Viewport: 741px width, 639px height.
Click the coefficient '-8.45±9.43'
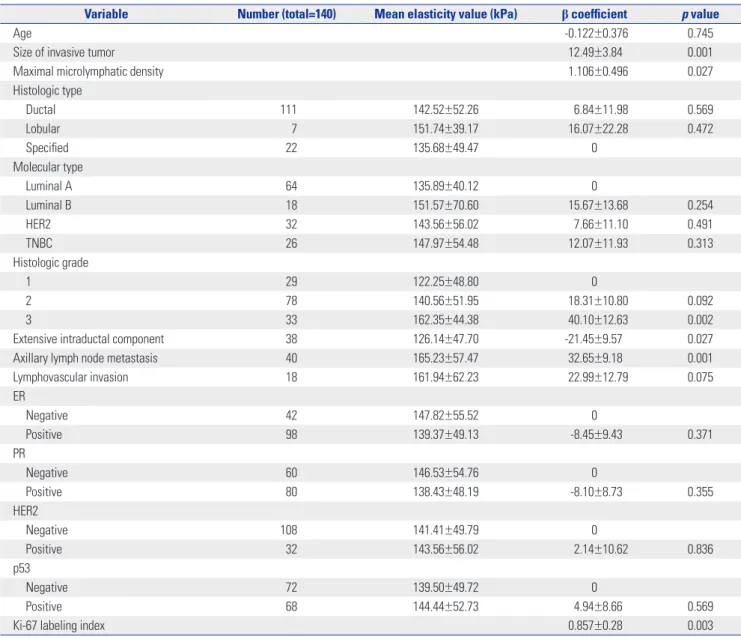click(596, 435)
